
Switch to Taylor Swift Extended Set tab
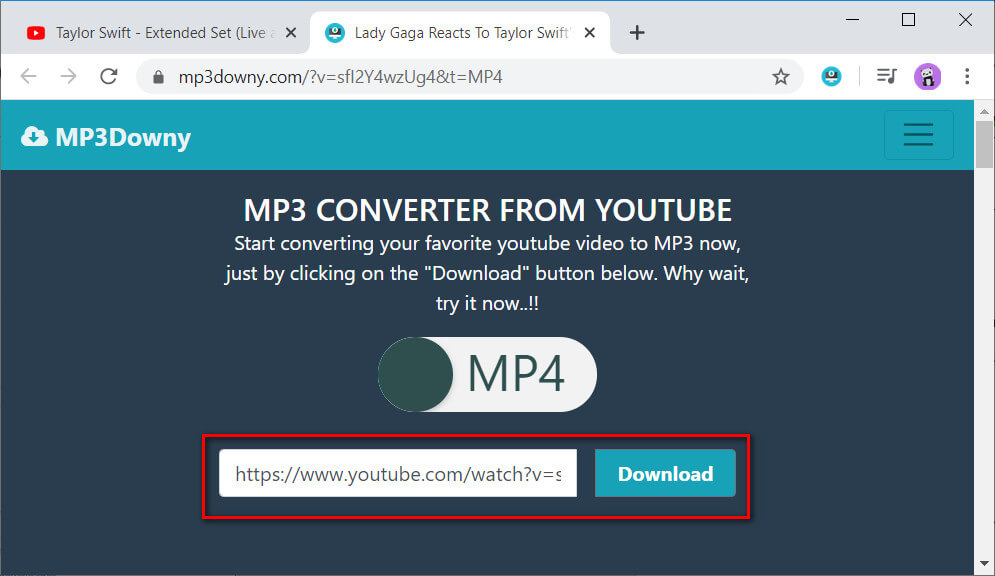(155, 32)
